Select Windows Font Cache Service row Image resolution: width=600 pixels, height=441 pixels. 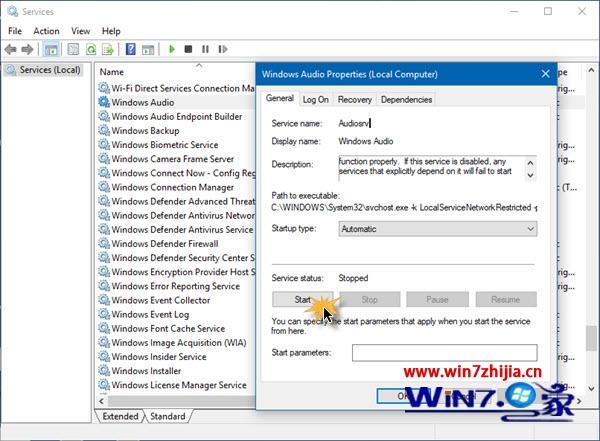click(176, 328)
